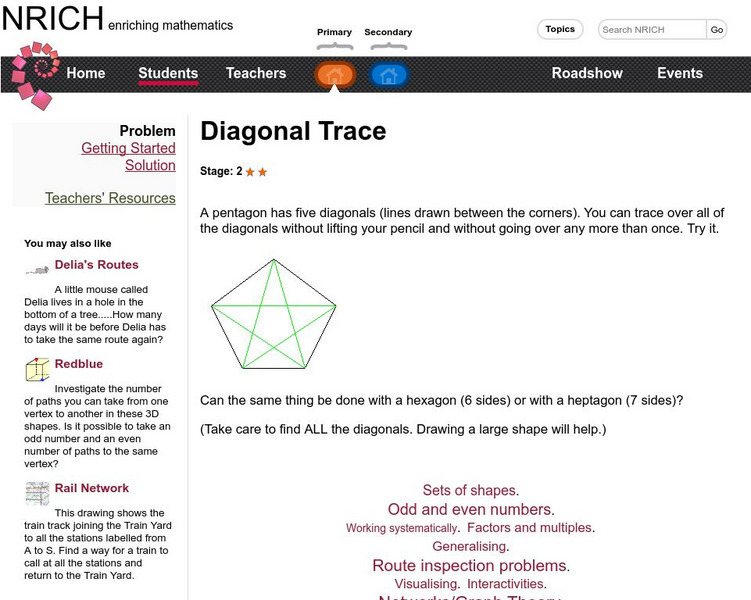Click the Stage: 2 label
Viewport: 751px width, 600px height.
click(221, 171)
